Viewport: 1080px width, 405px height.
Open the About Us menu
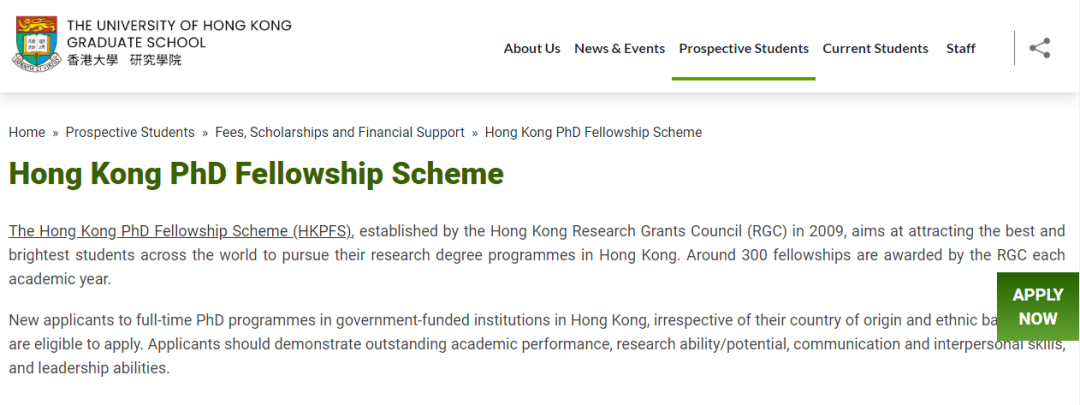tap(532, 48)
